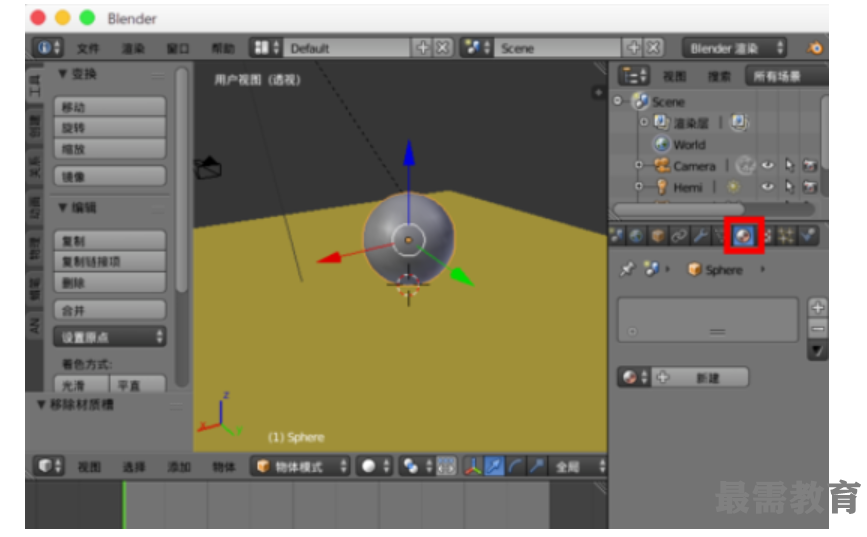Click the minus icon to remove material slot
867x537 pixels.
[817, 329]
